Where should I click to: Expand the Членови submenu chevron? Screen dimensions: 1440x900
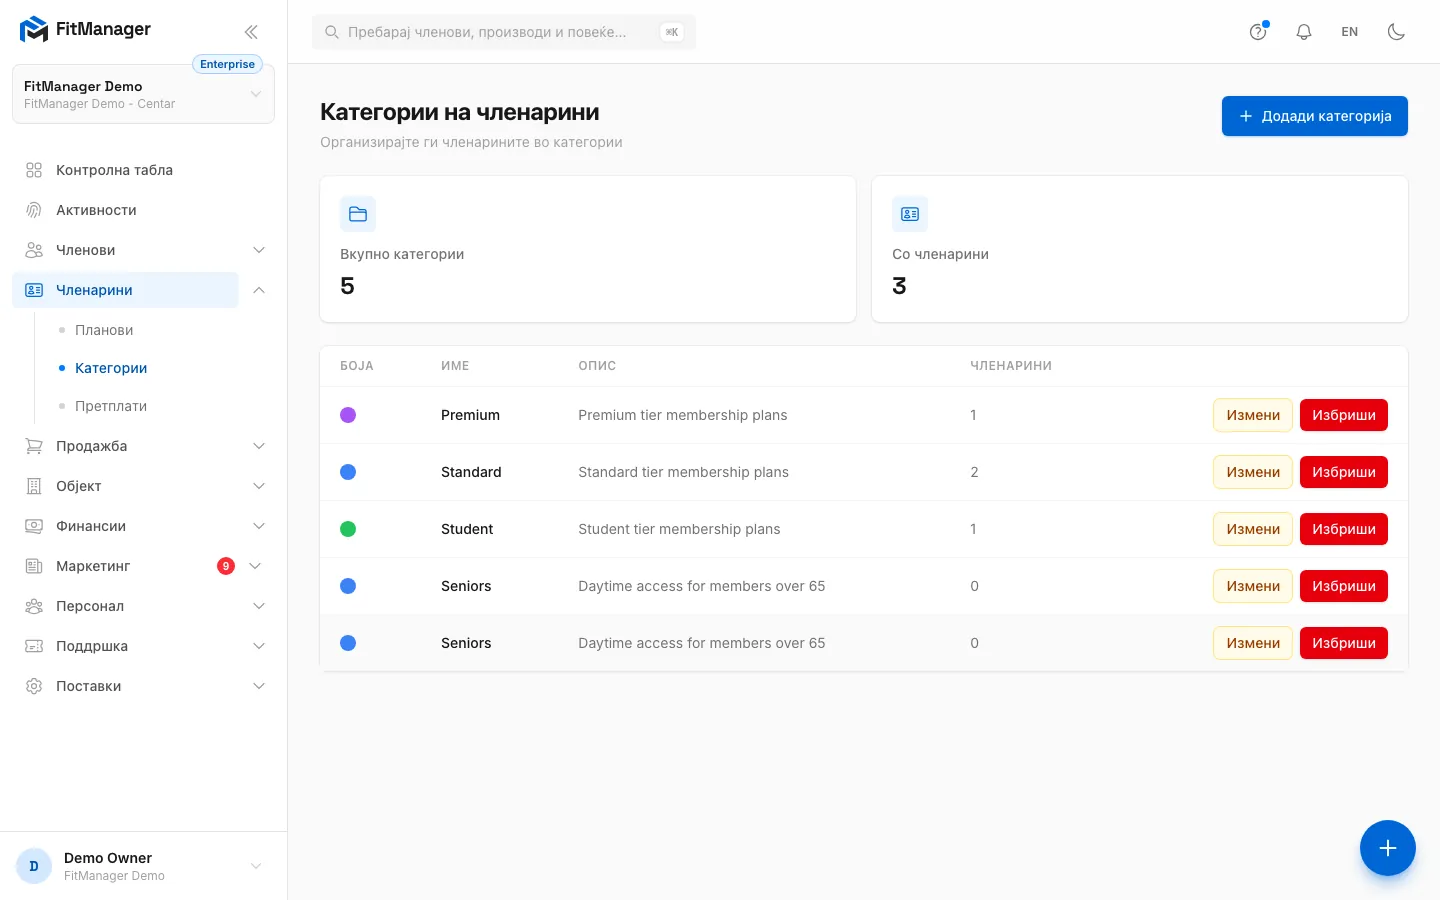click(x=259, y=250)
